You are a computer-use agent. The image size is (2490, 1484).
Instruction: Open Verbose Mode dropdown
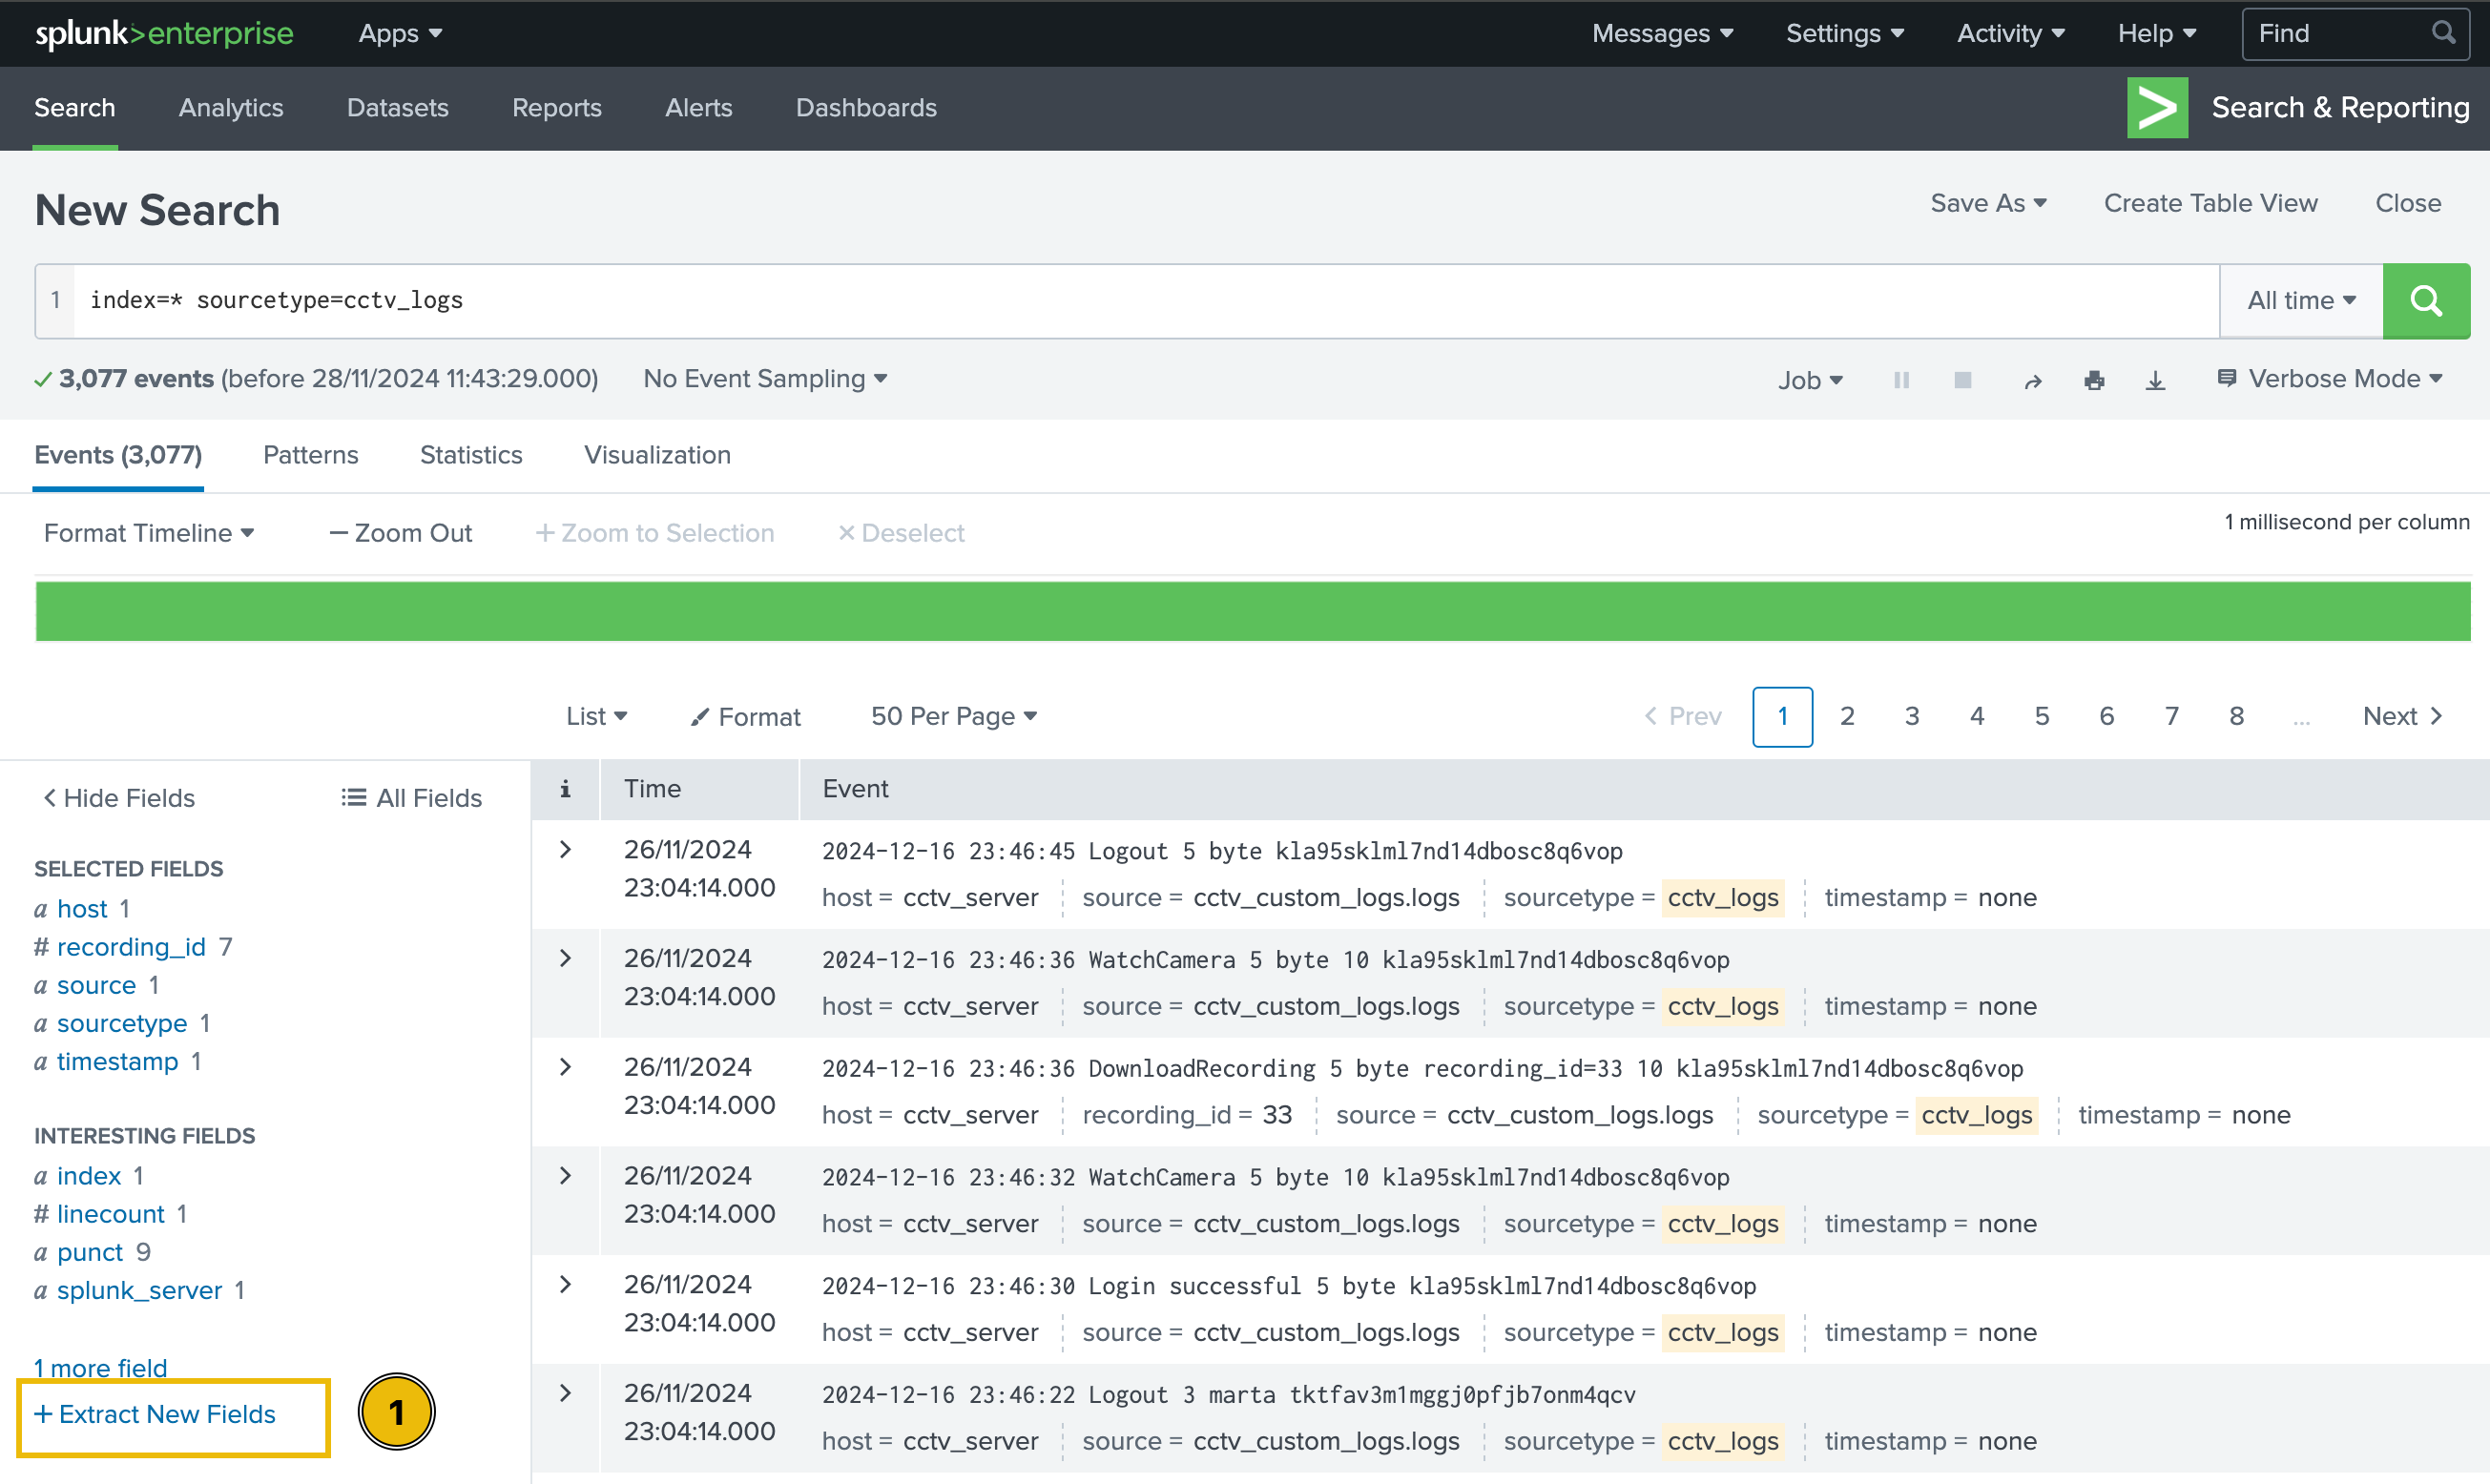(2330, 379)
